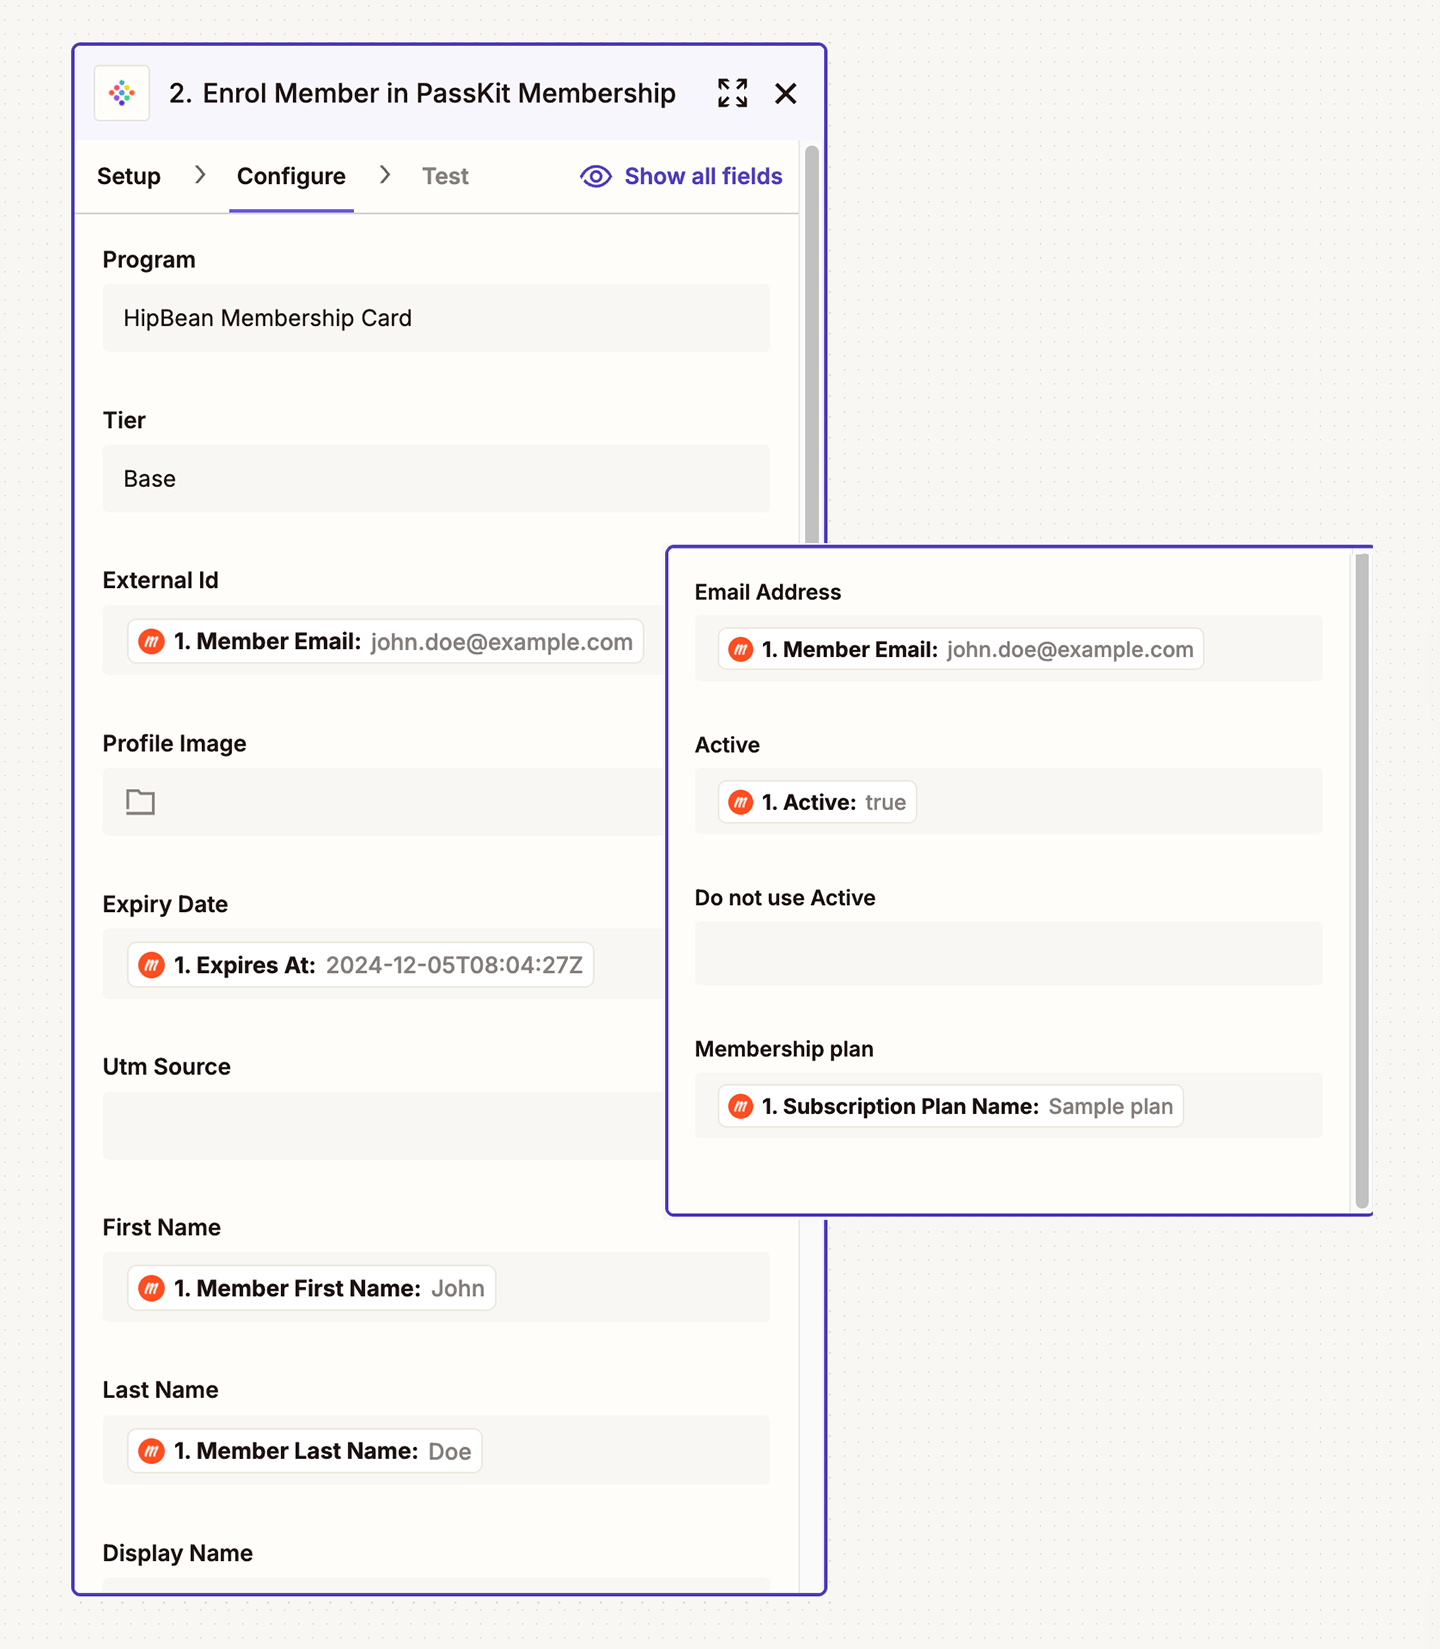Click the Last Name input field
1440x1649 pixels.
pyautogui.click(x=436, y=1451)
